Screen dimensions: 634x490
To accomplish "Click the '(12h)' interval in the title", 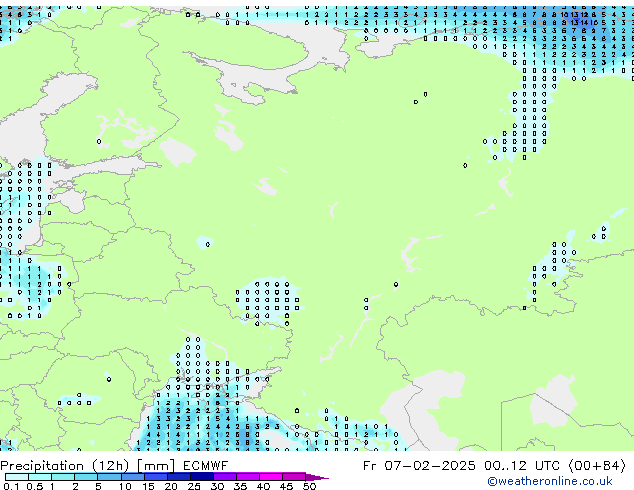I will click(111, 466).
